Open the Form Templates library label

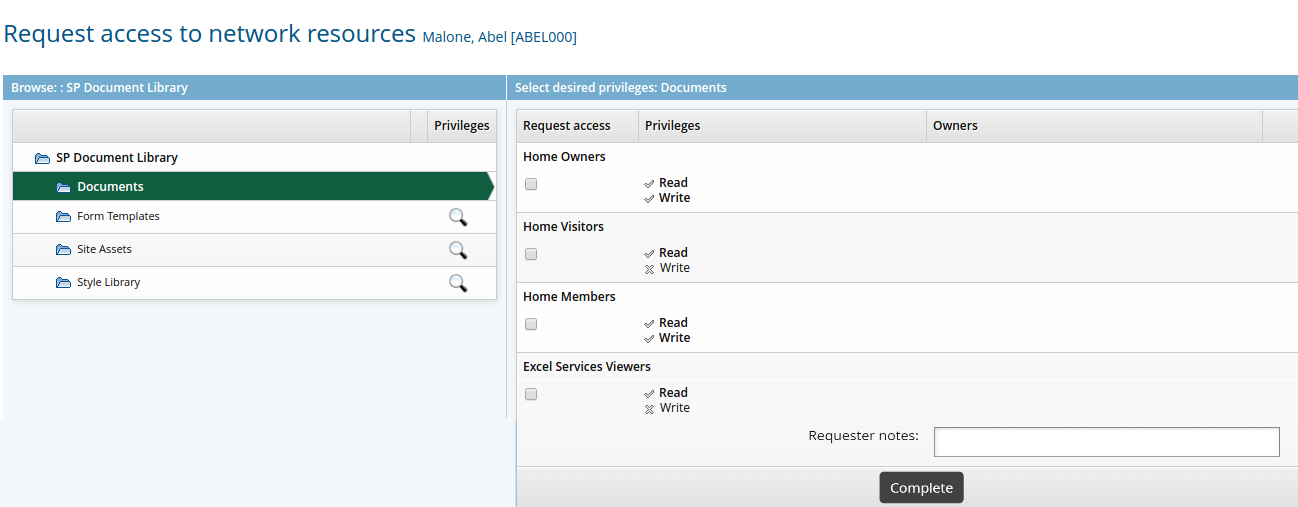(118, 217)
